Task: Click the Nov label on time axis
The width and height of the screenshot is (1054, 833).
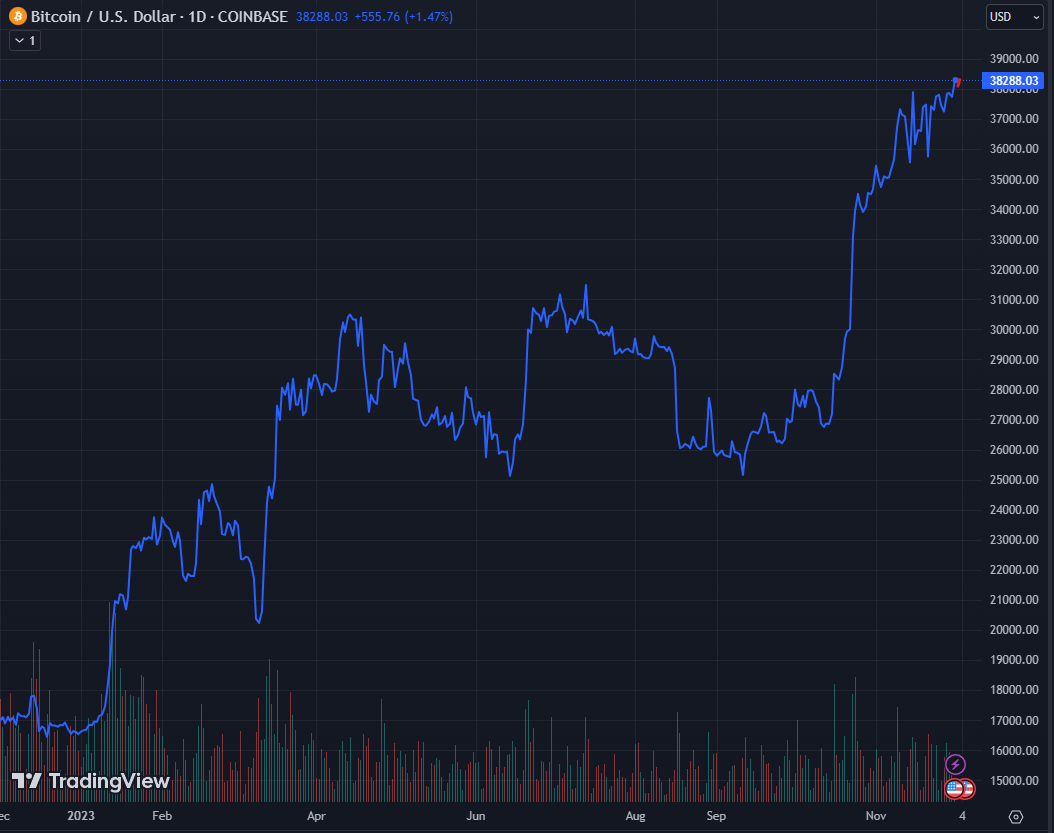Action: click(876, 816)
